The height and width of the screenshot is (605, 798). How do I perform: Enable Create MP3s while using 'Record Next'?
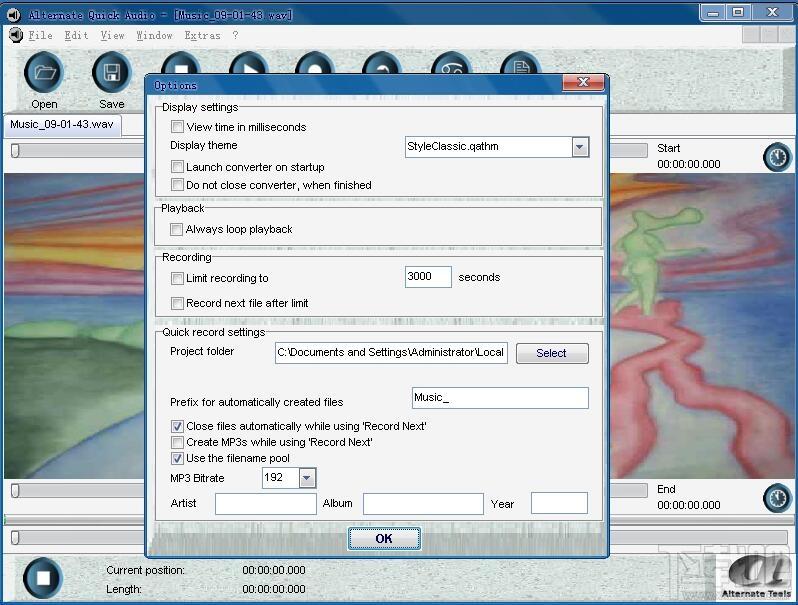pyautogui.click(x=178, y=442)
